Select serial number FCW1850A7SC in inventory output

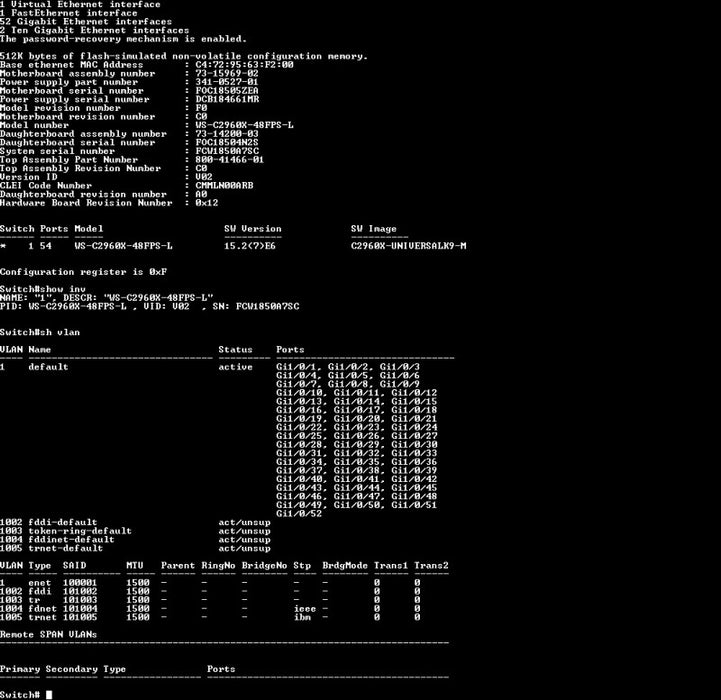267,306
